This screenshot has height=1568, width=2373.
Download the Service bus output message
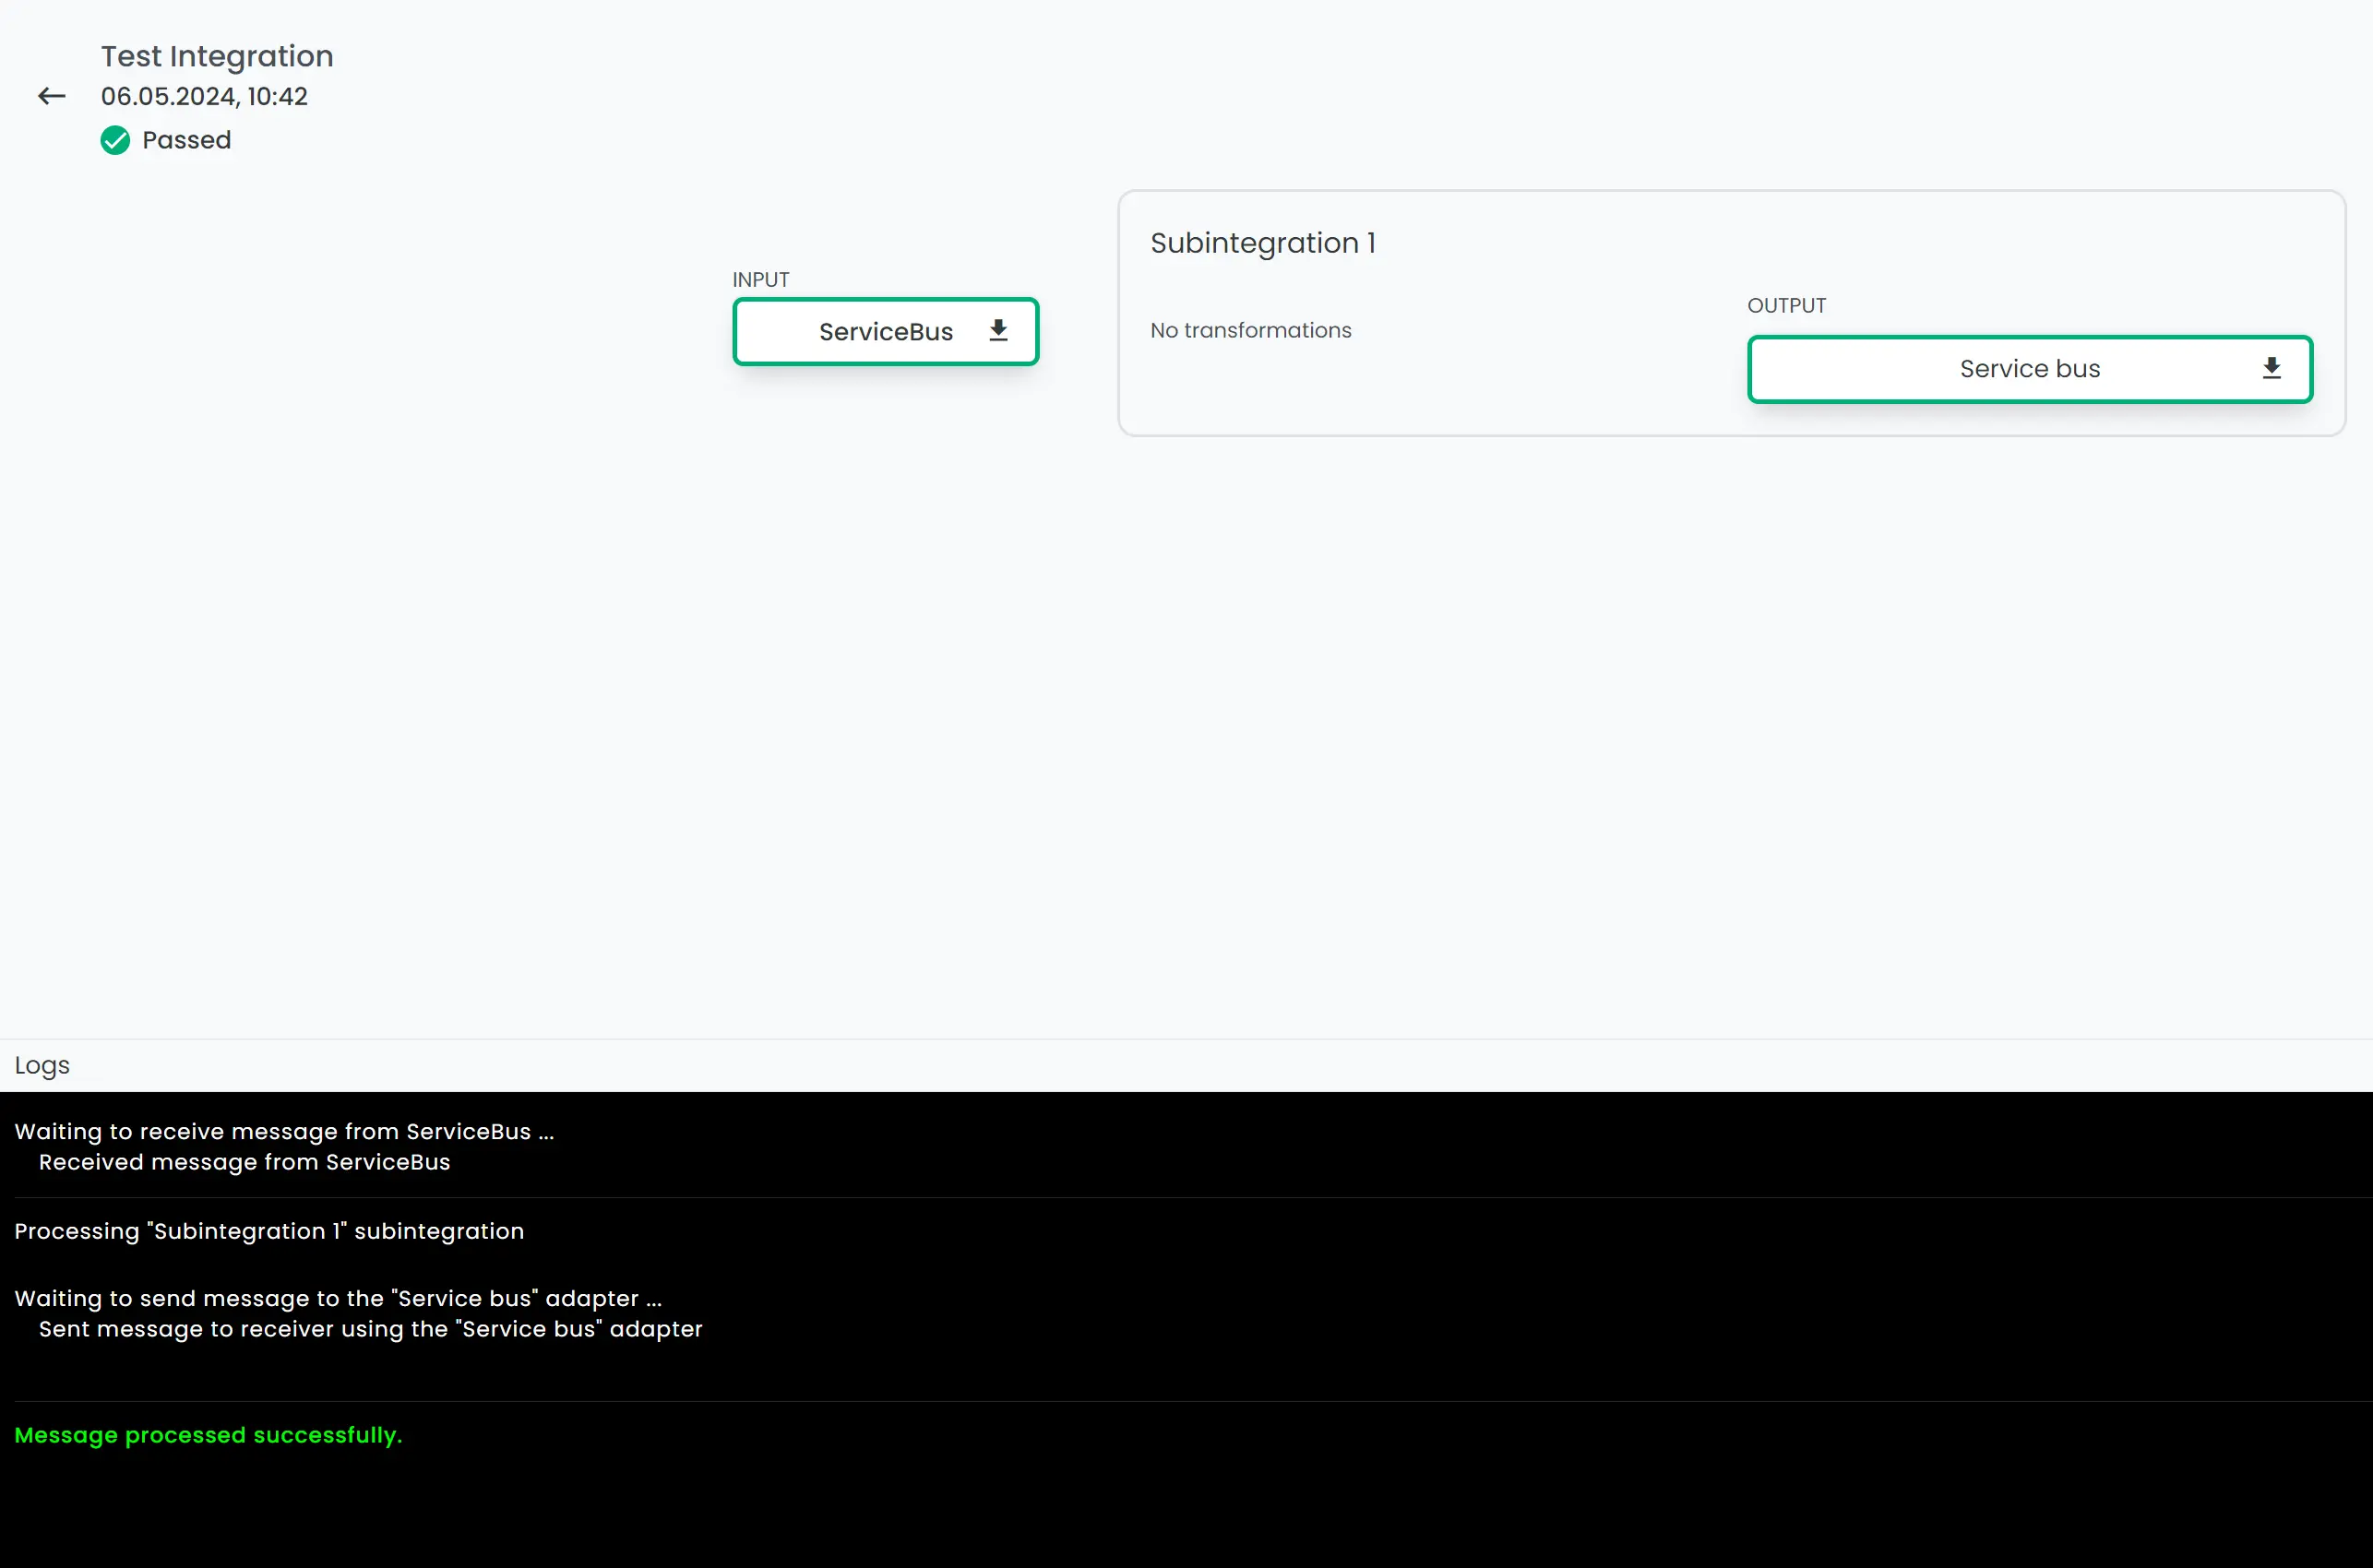[x=2271, y=368]
